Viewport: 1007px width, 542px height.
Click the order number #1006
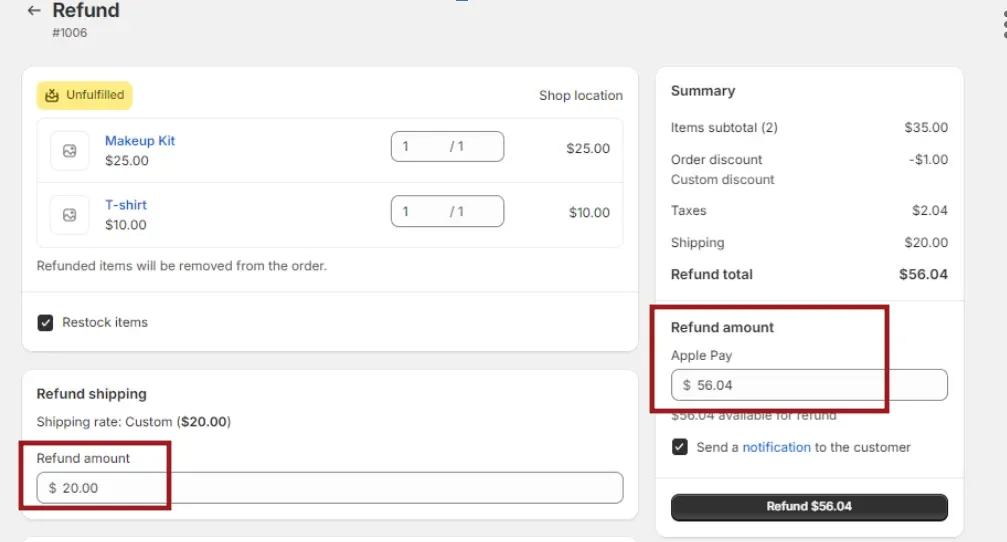coord(70,33)
